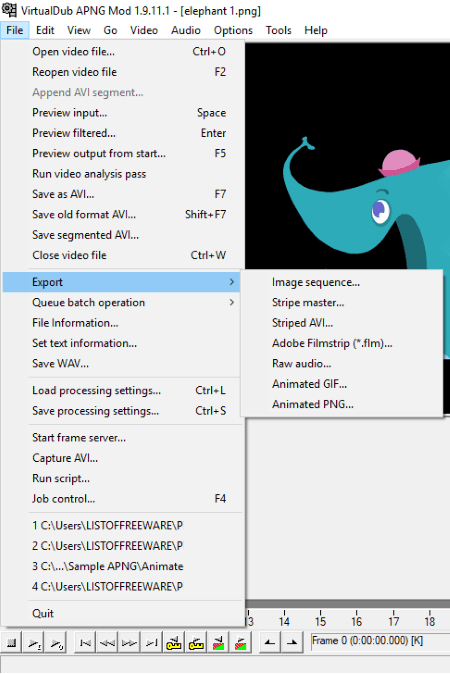
Task: Go to previous key frame
Action: click(x=174, y=643)
